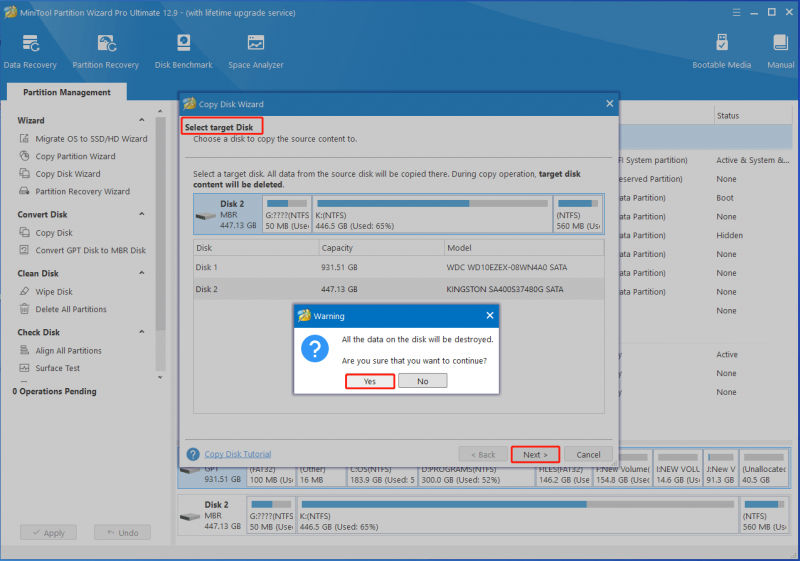Click Status column header
Viewport: 800px width, 561px height.
[752, 116]
